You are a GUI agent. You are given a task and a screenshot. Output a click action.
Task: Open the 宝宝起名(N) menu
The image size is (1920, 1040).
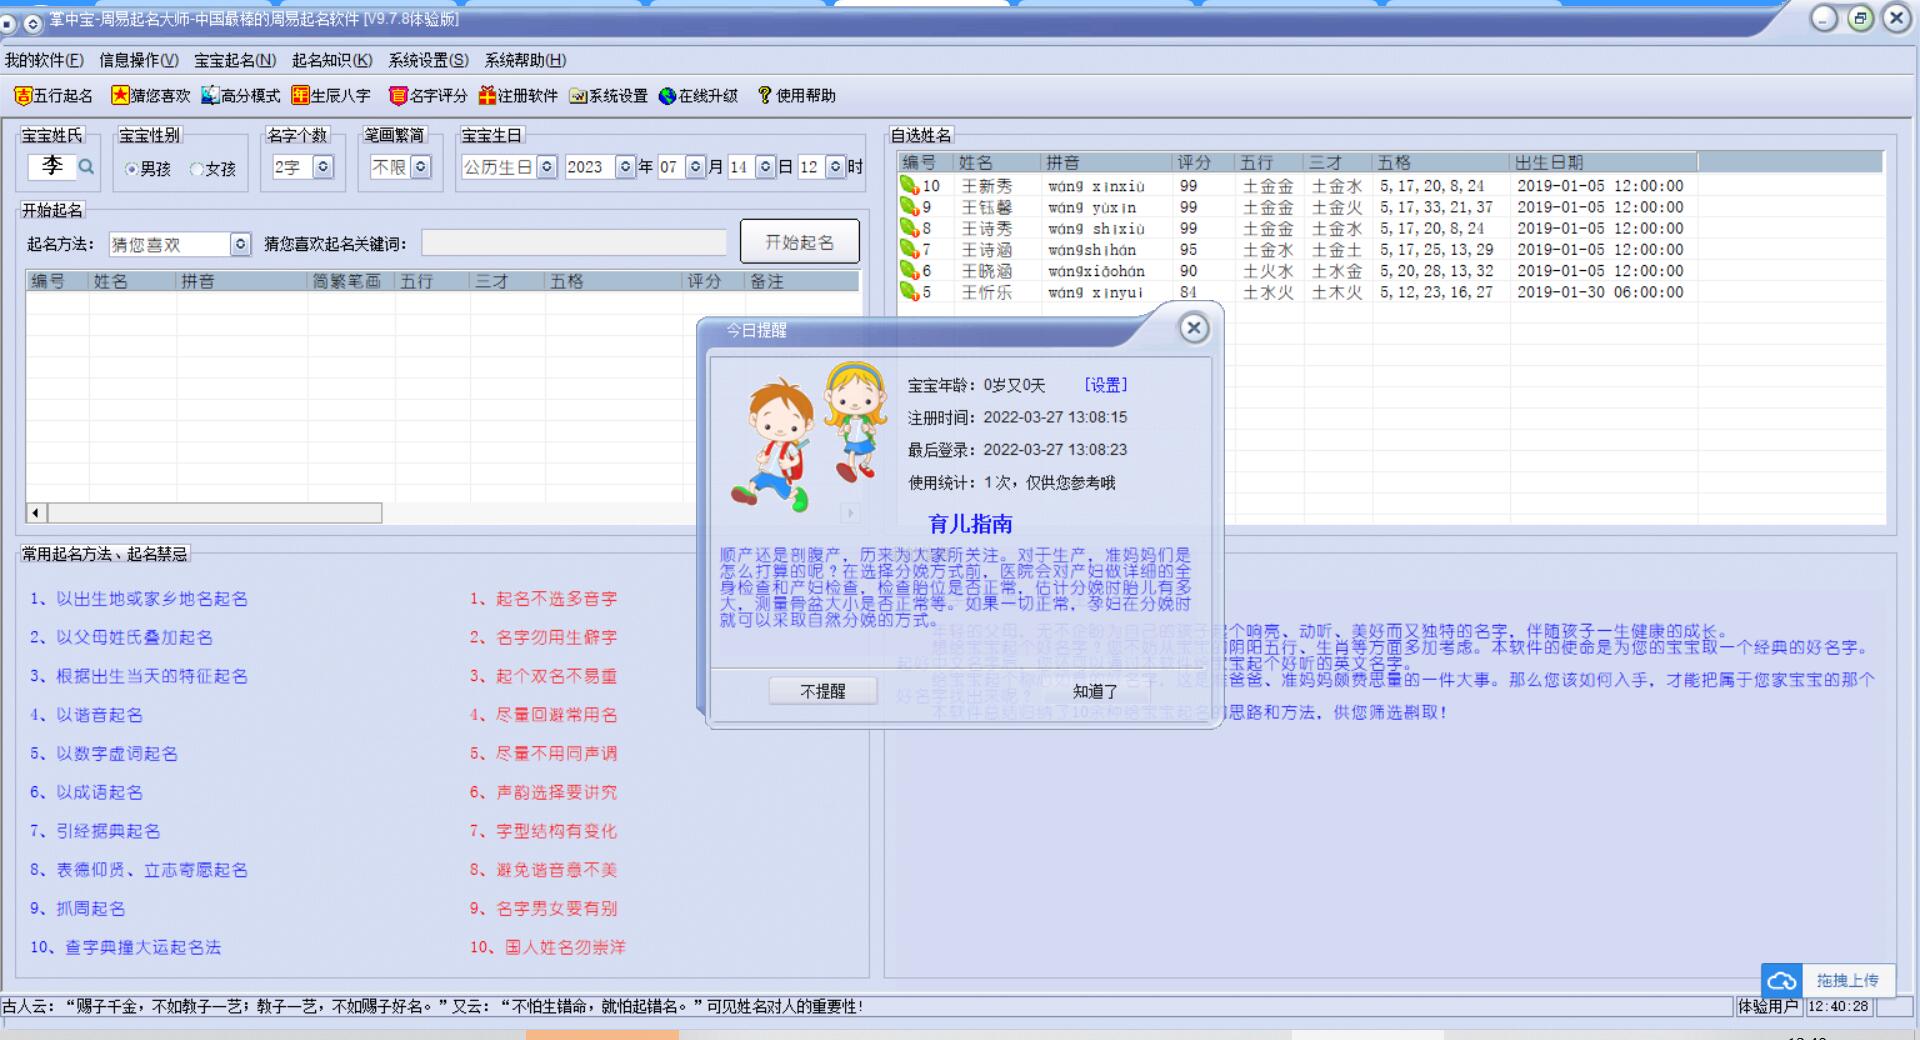coord(235,60)
